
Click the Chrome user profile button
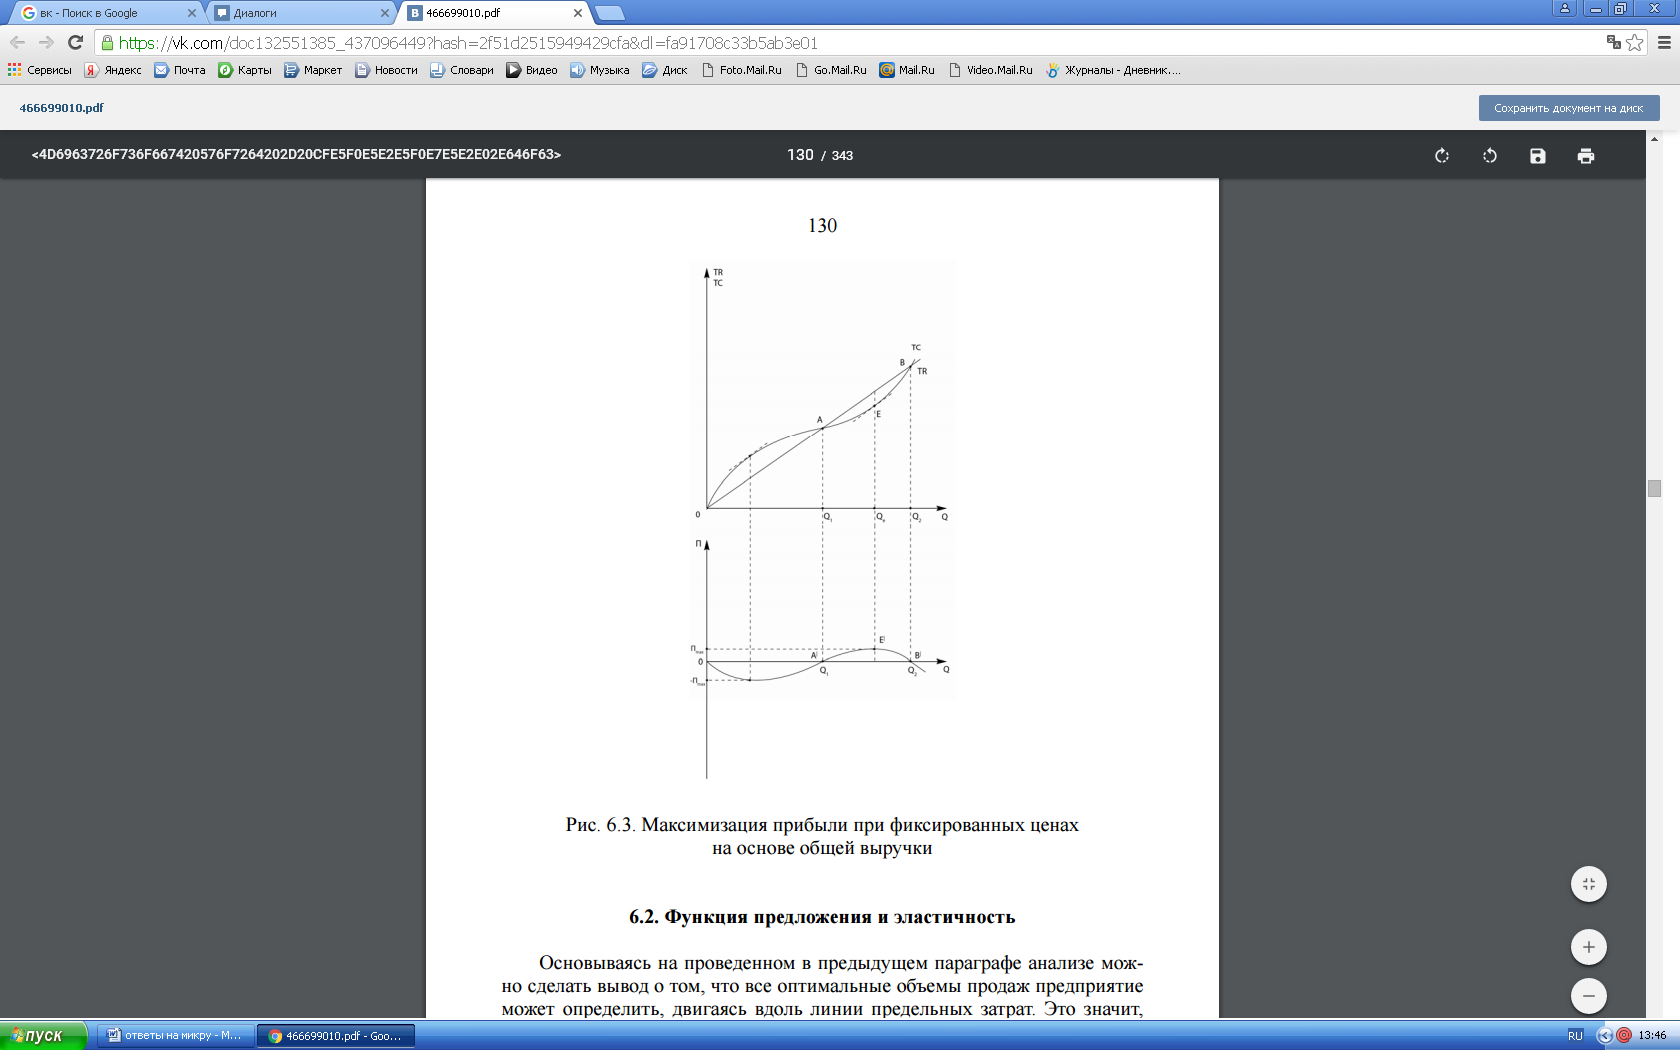click(1565, 8)
